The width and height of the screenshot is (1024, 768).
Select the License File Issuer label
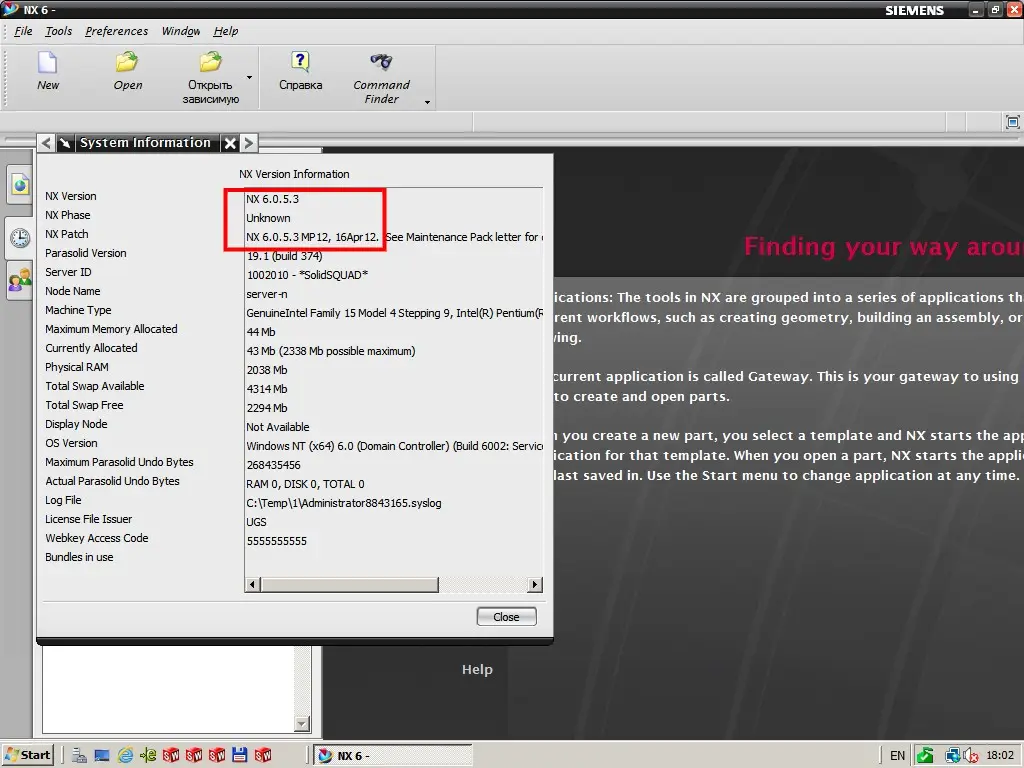[89, 519]
